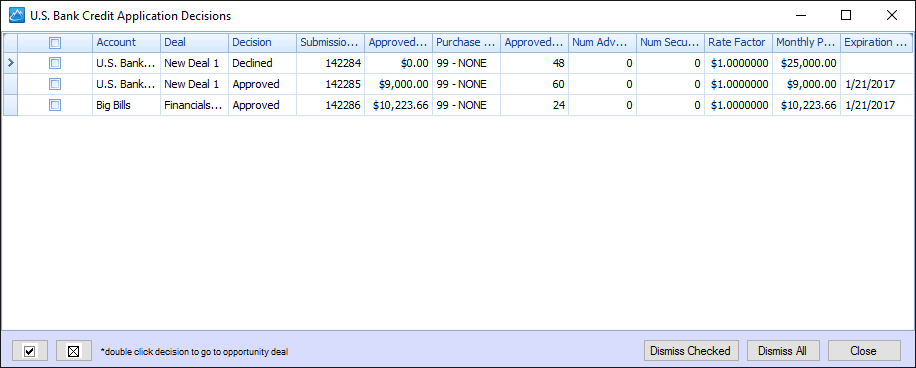Click the approved term value 24
Image resolution: width=916 pixels, height=368 pixels.
click(x=534, y=105)
